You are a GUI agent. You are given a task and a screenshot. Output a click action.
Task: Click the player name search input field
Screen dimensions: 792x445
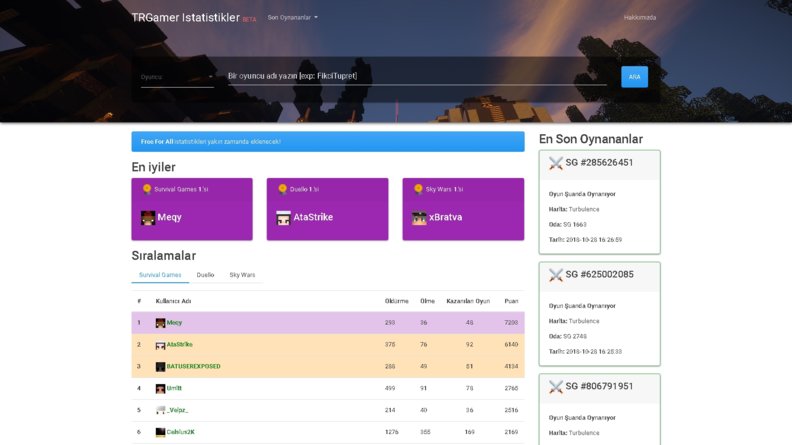pyautogui.click(x=417, y=76)
